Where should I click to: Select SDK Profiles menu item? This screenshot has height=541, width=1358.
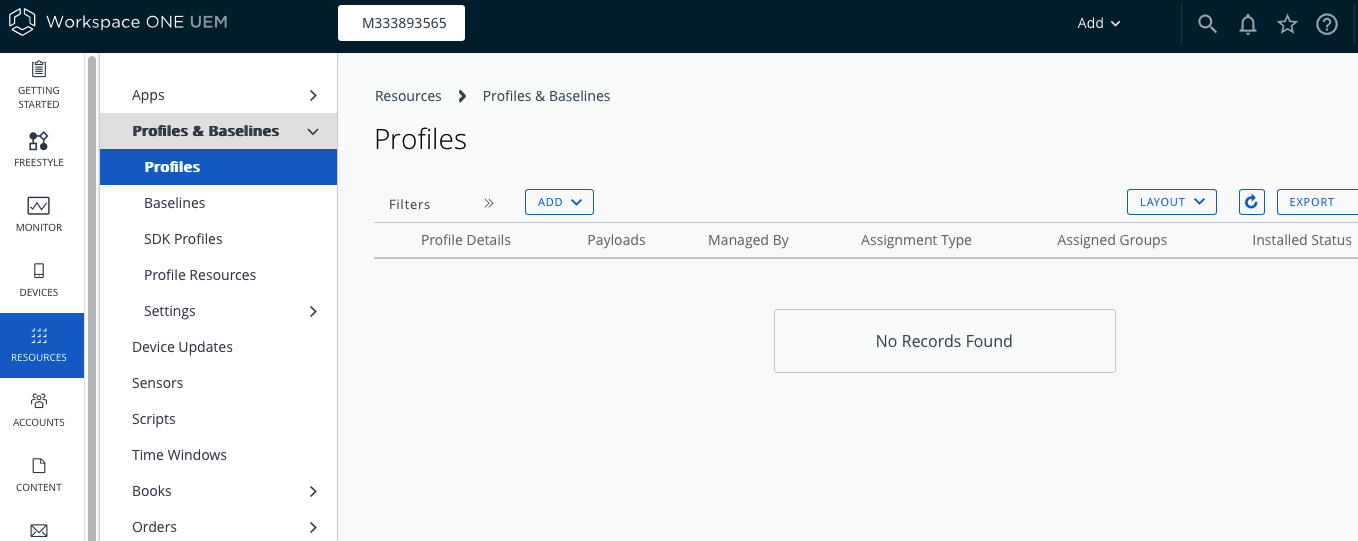[183, 239]
